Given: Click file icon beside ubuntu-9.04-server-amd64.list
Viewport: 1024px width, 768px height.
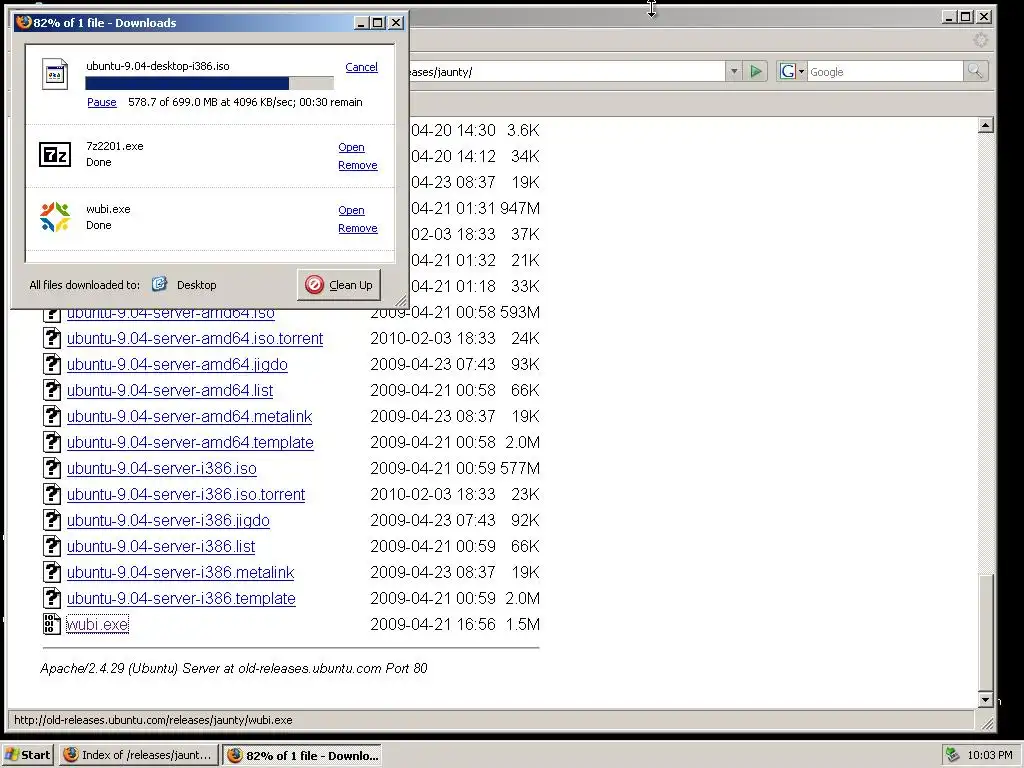Looking at the screenshot, I should 52,390.
